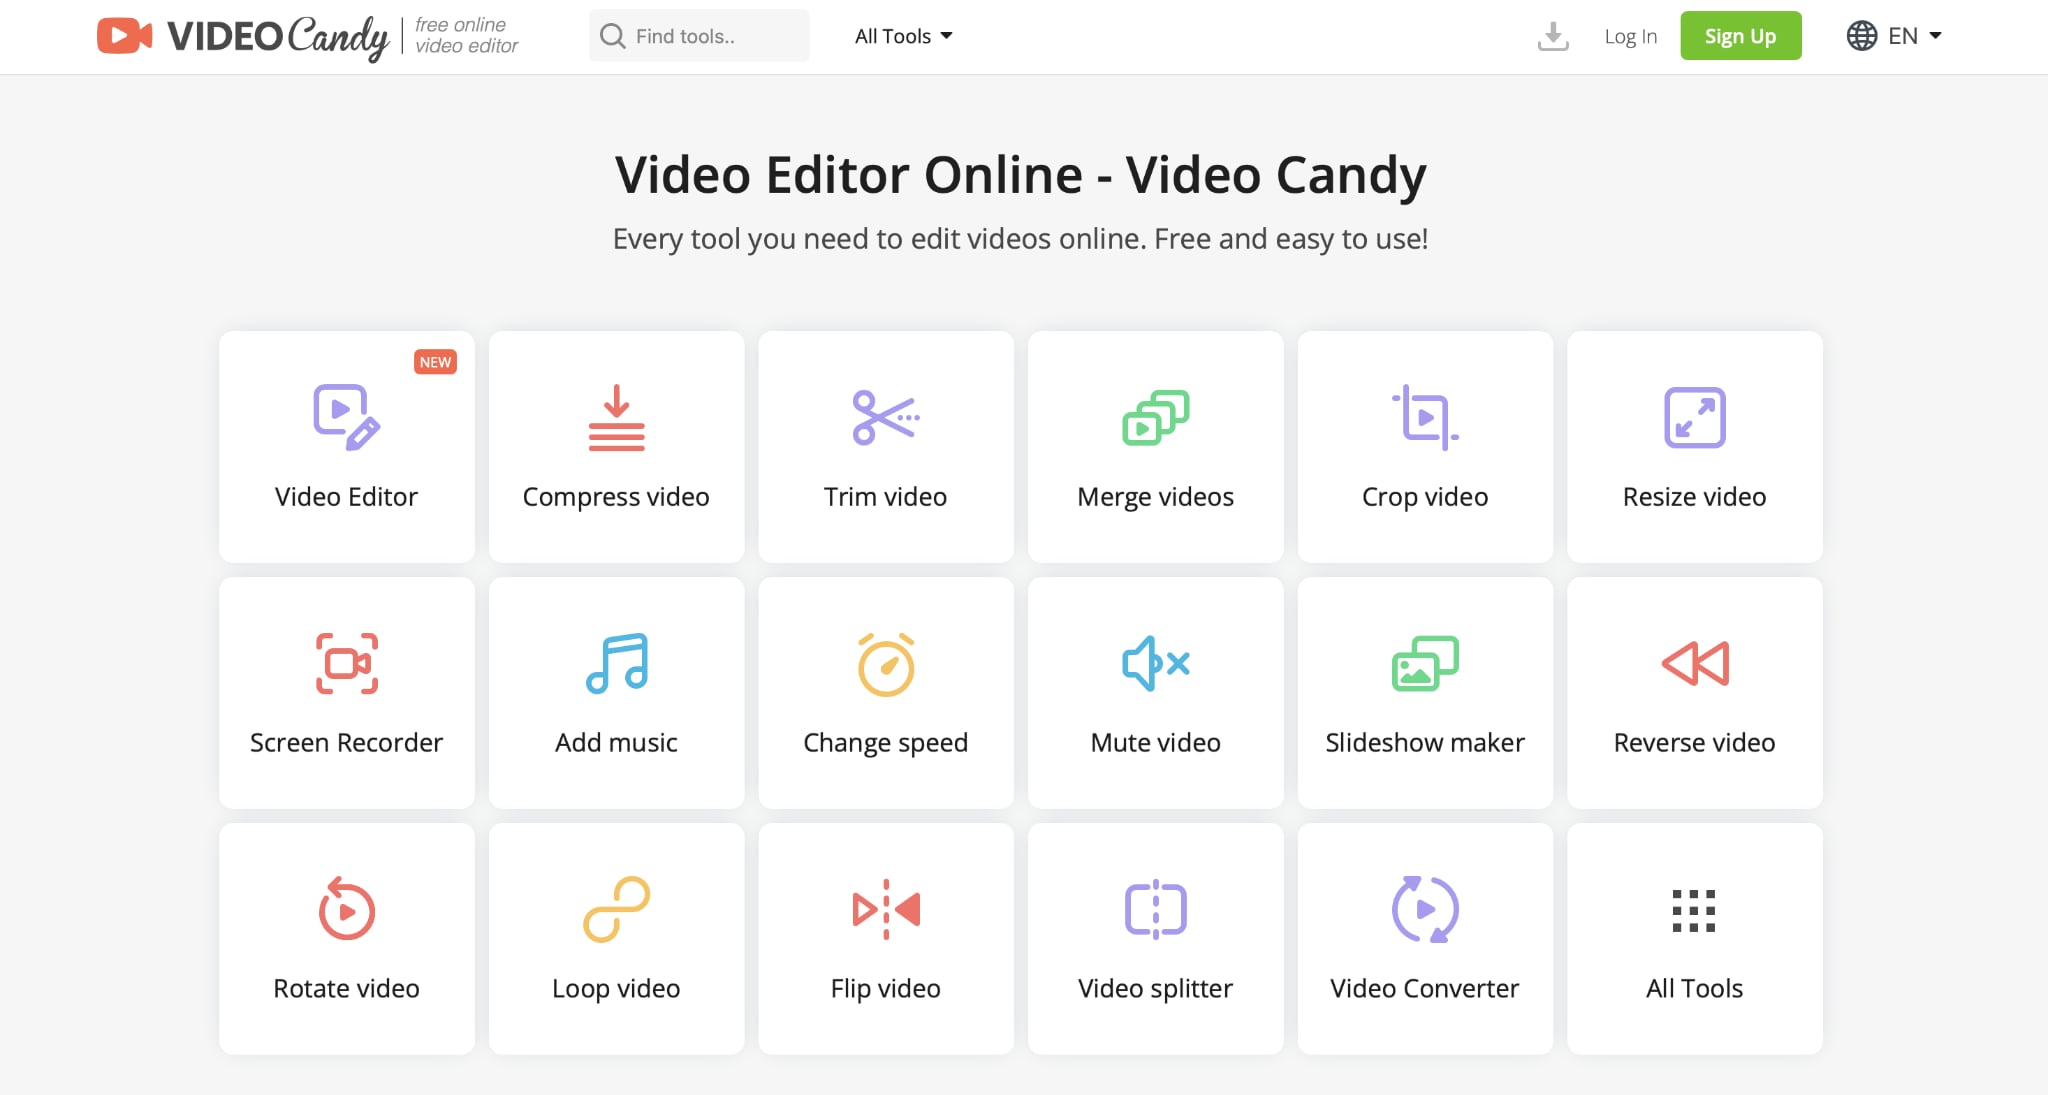Image resolution: width=2048 pixels, height=1095 pixels.
Task: Click the 'Merge videos' label text
Action: [1155, 497]
